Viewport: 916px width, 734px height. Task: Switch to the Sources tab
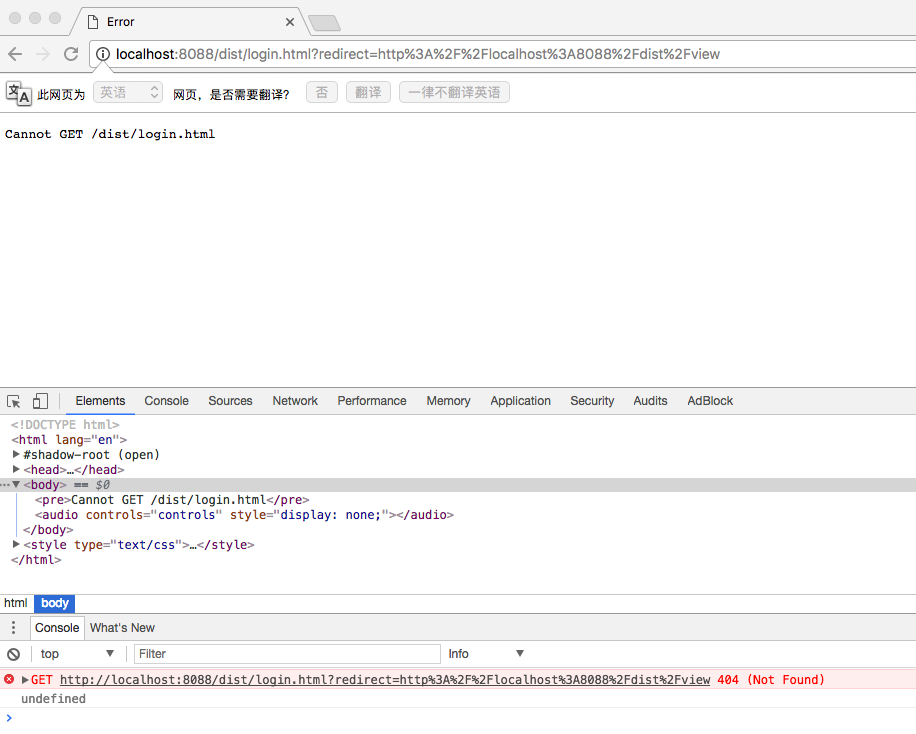click(230, 401)
